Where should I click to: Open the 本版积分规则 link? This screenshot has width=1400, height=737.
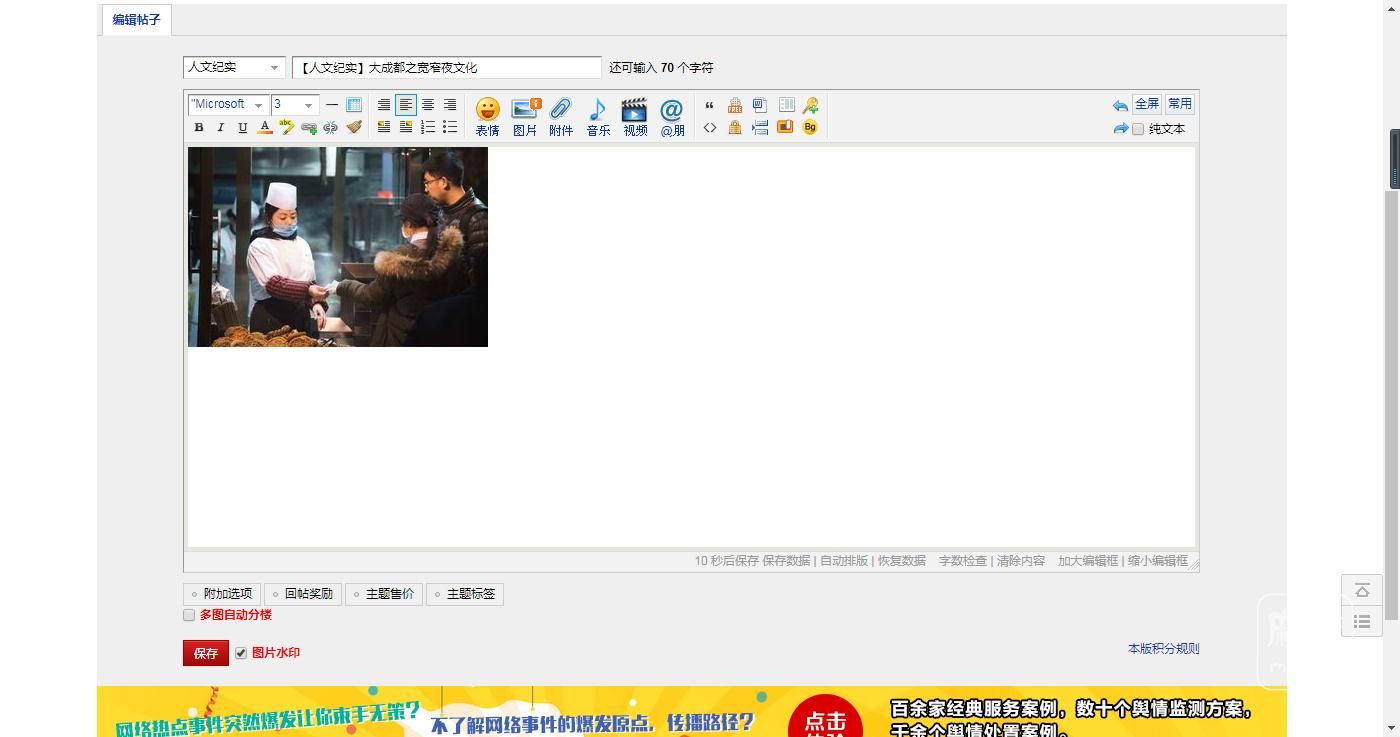(1163, 649)
